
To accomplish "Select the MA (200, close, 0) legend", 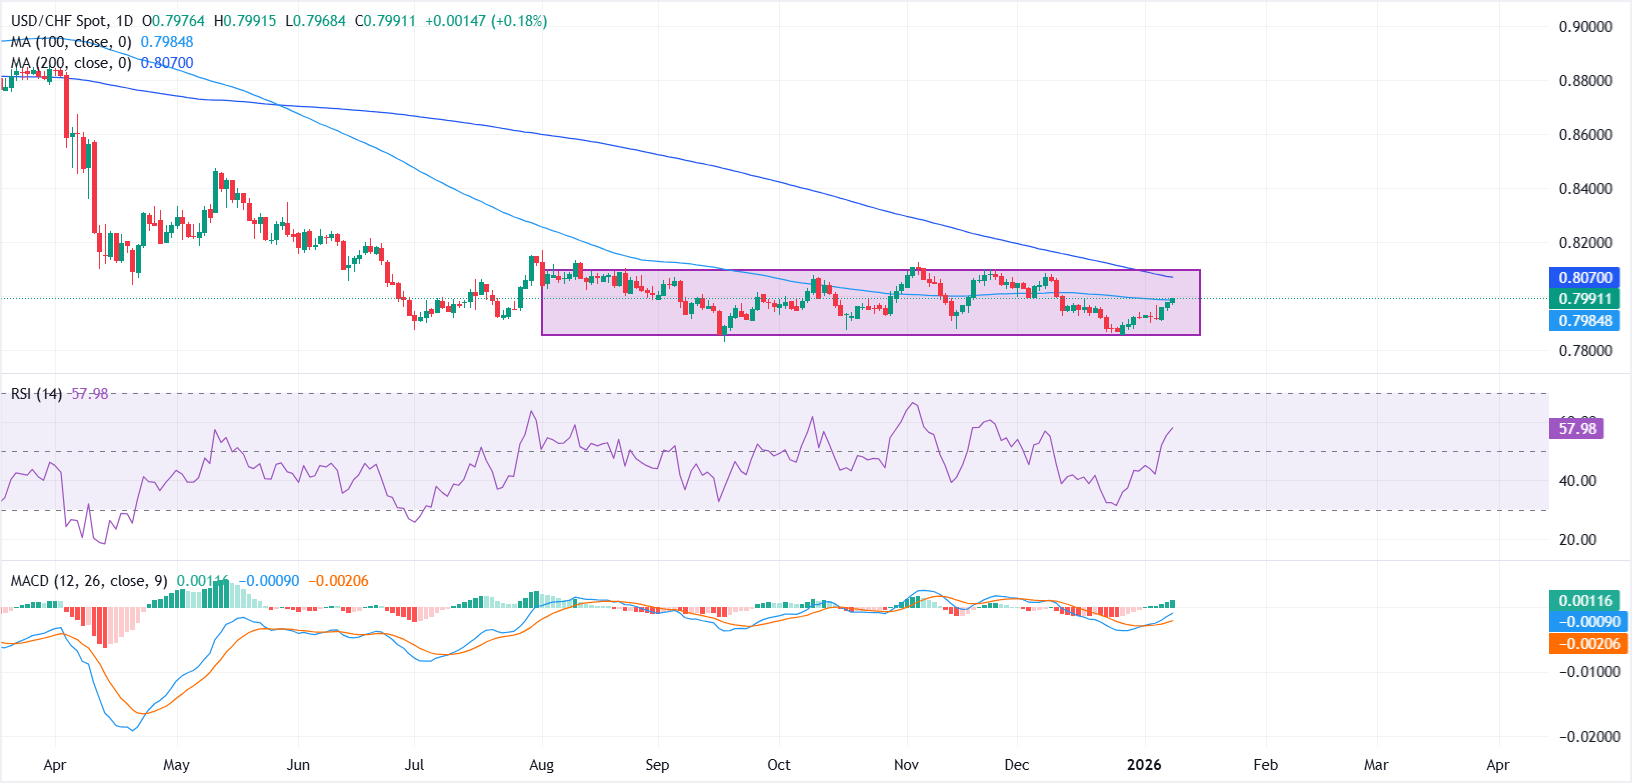I will (x=71, y=63).
